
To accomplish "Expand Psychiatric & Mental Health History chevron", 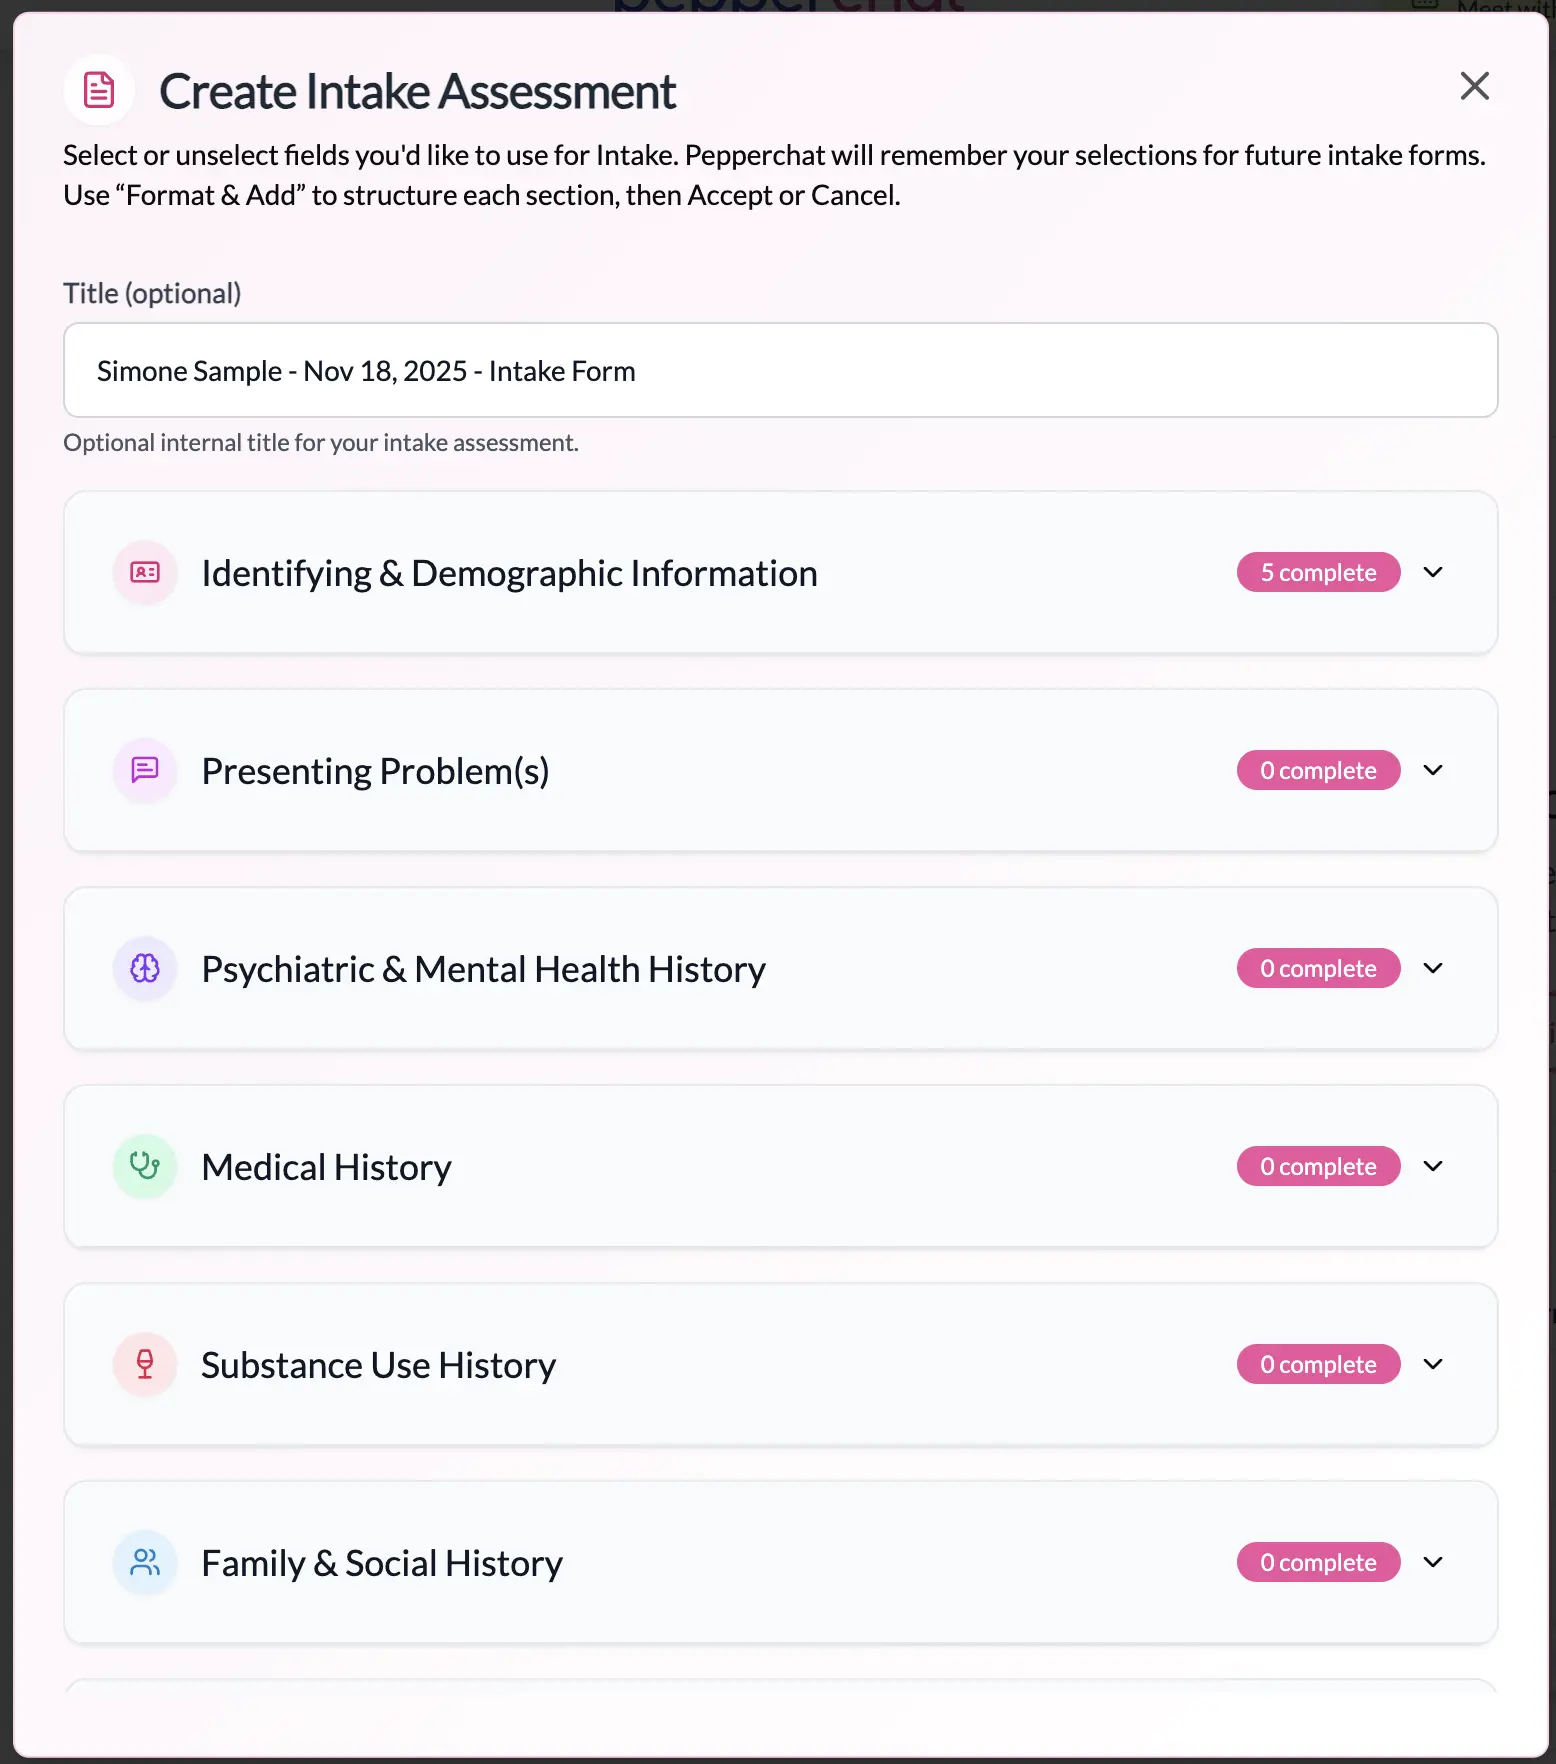I will click(1433, 968).
